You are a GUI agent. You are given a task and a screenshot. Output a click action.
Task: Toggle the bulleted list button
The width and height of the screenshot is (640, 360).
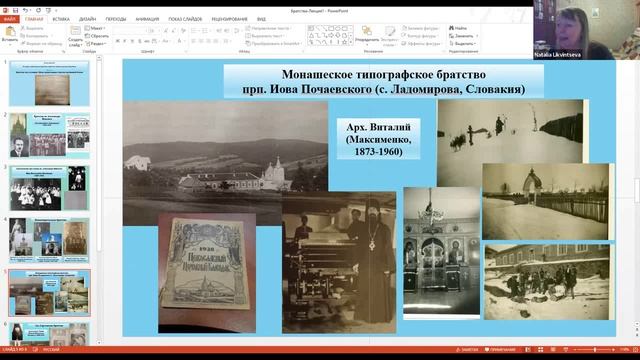194,30
